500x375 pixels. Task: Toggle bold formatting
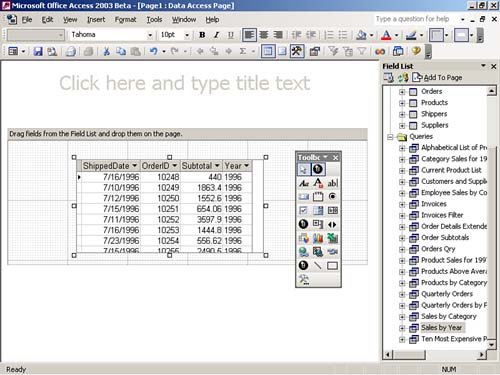coord(202,35)
